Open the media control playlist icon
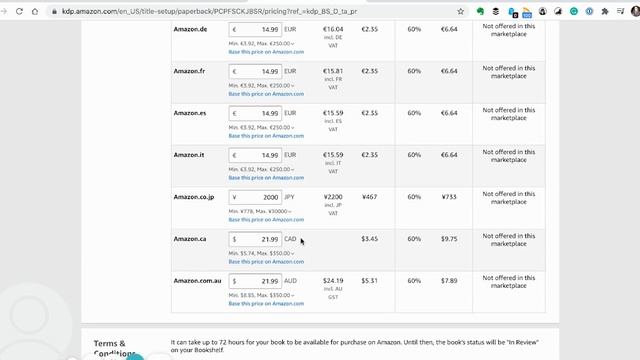 [620, 11]
